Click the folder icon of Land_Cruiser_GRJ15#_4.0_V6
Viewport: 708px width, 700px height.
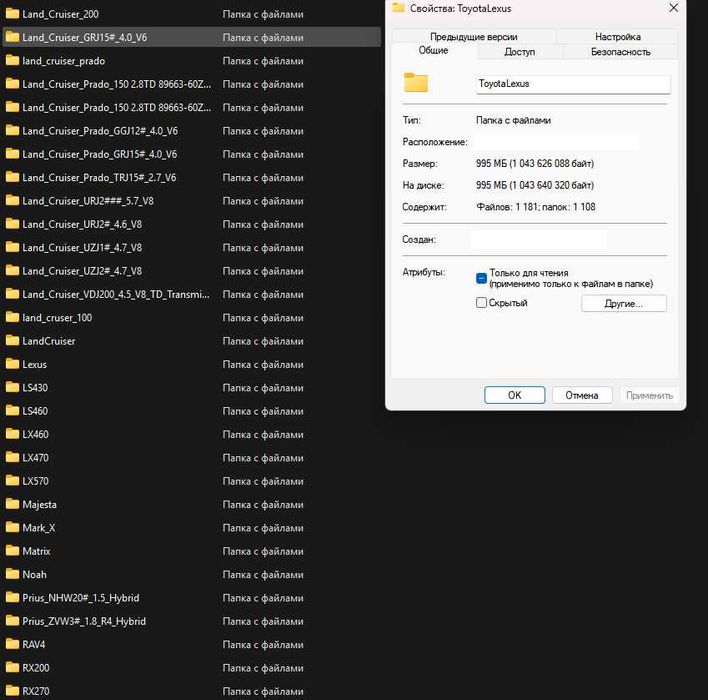point(12,37)
